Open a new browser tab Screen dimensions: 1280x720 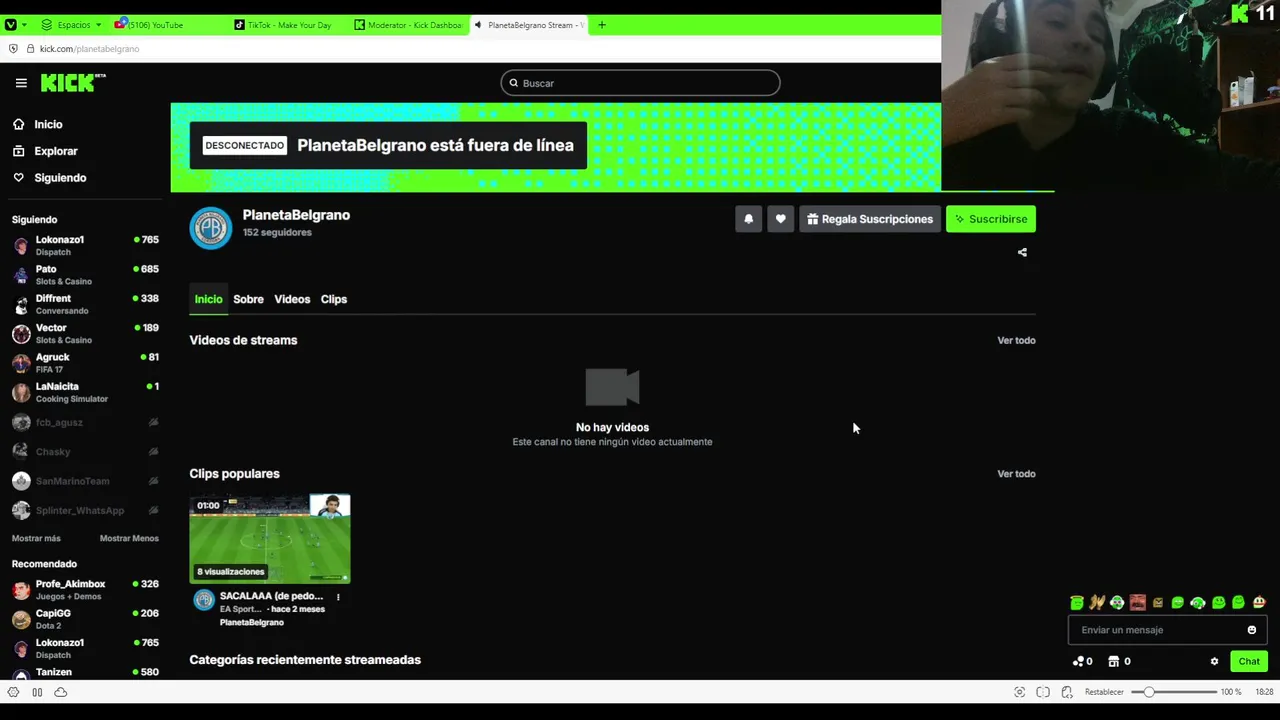[601, 25]
